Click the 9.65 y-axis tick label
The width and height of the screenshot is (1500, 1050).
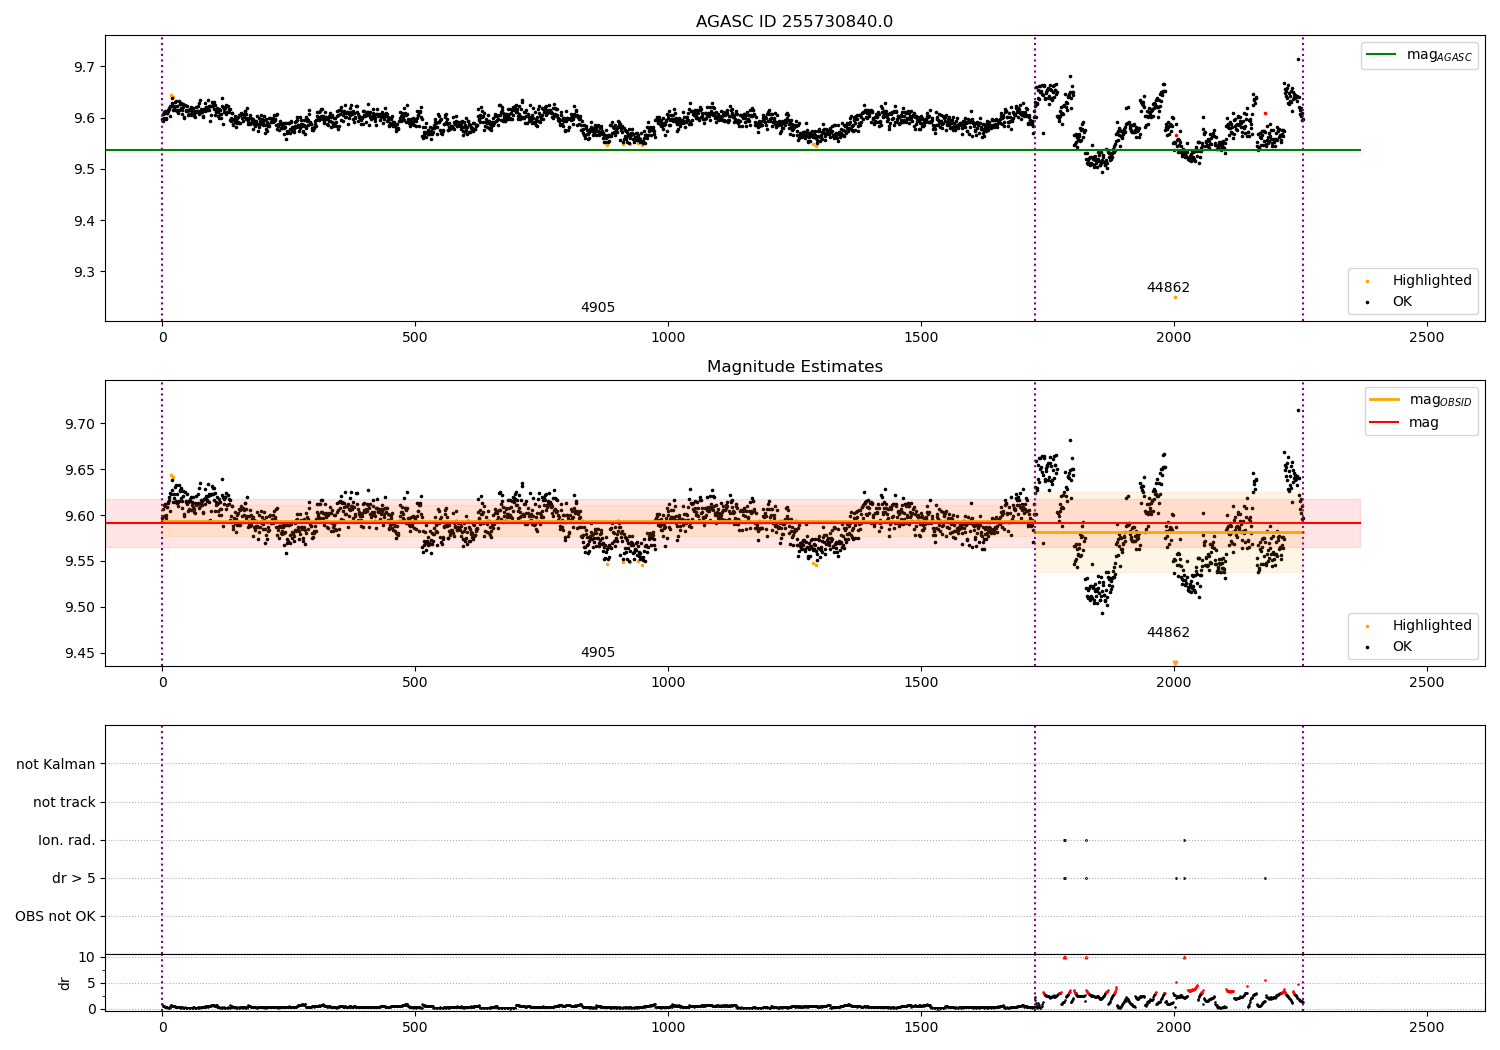(x=79, y=470)
